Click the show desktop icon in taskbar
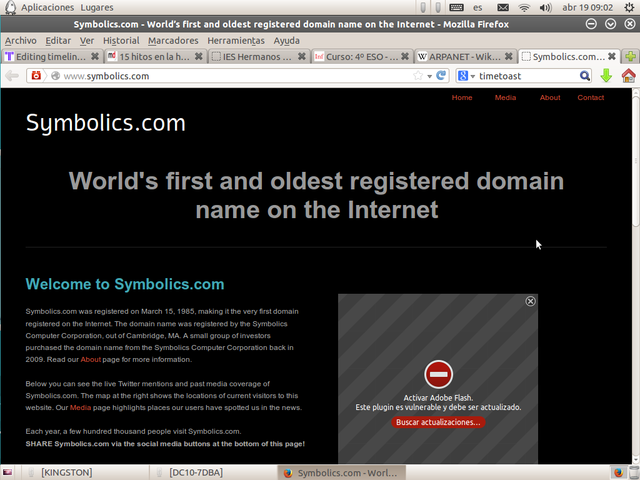Viewport: 640px width, 480px height. [x=7, y=472]
